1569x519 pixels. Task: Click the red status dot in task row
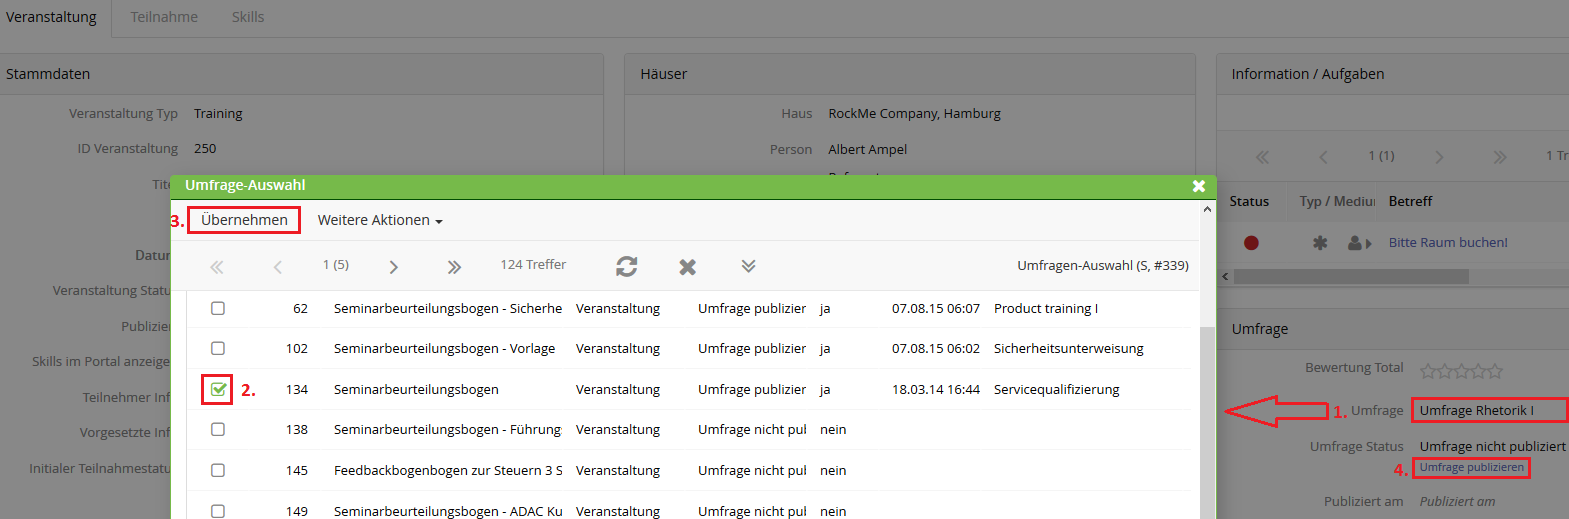tap(1251, 242)
